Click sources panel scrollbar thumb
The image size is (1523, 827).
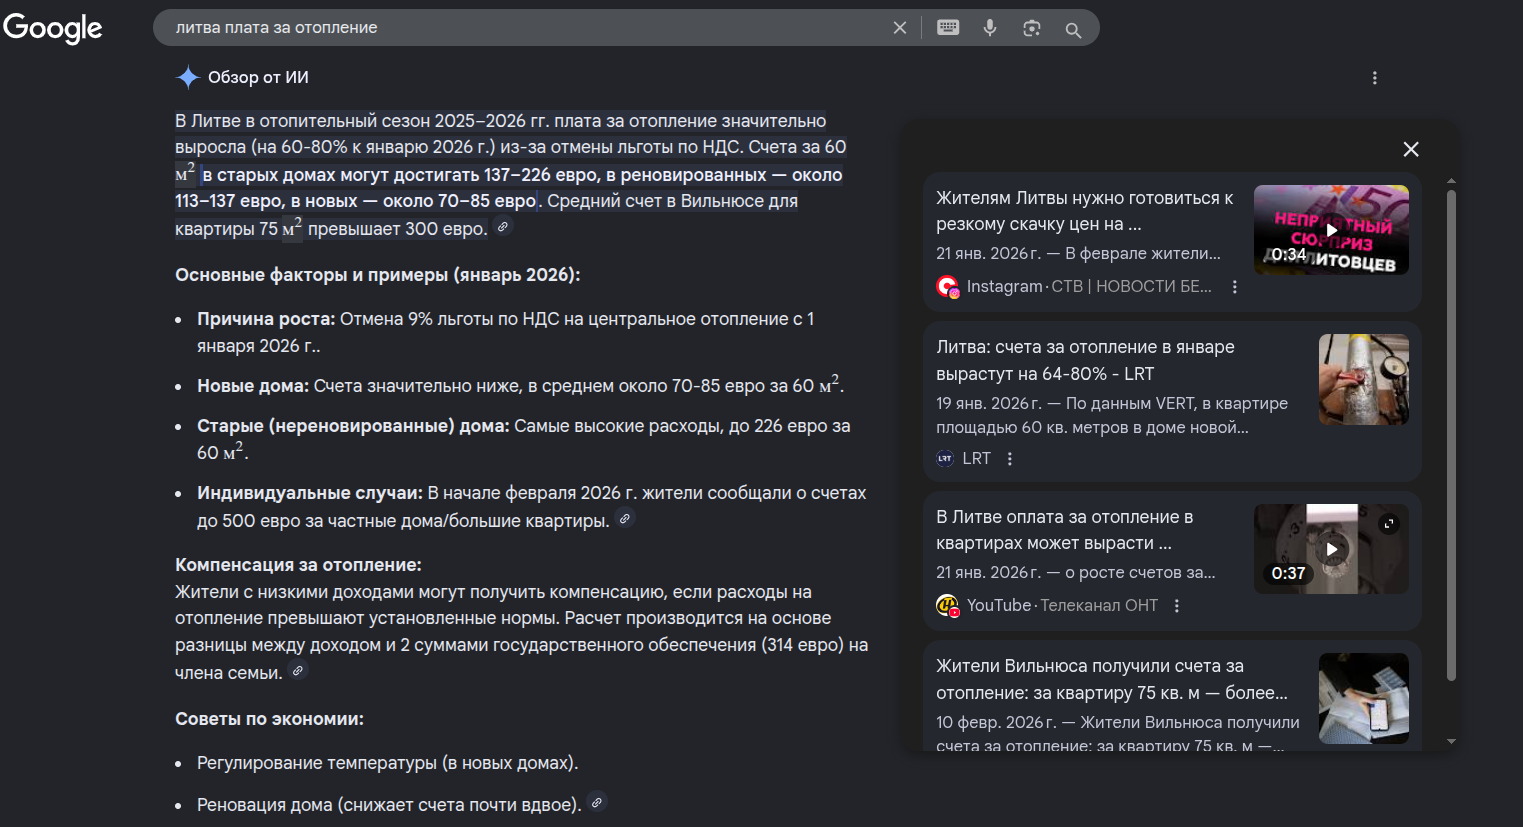1451,435
